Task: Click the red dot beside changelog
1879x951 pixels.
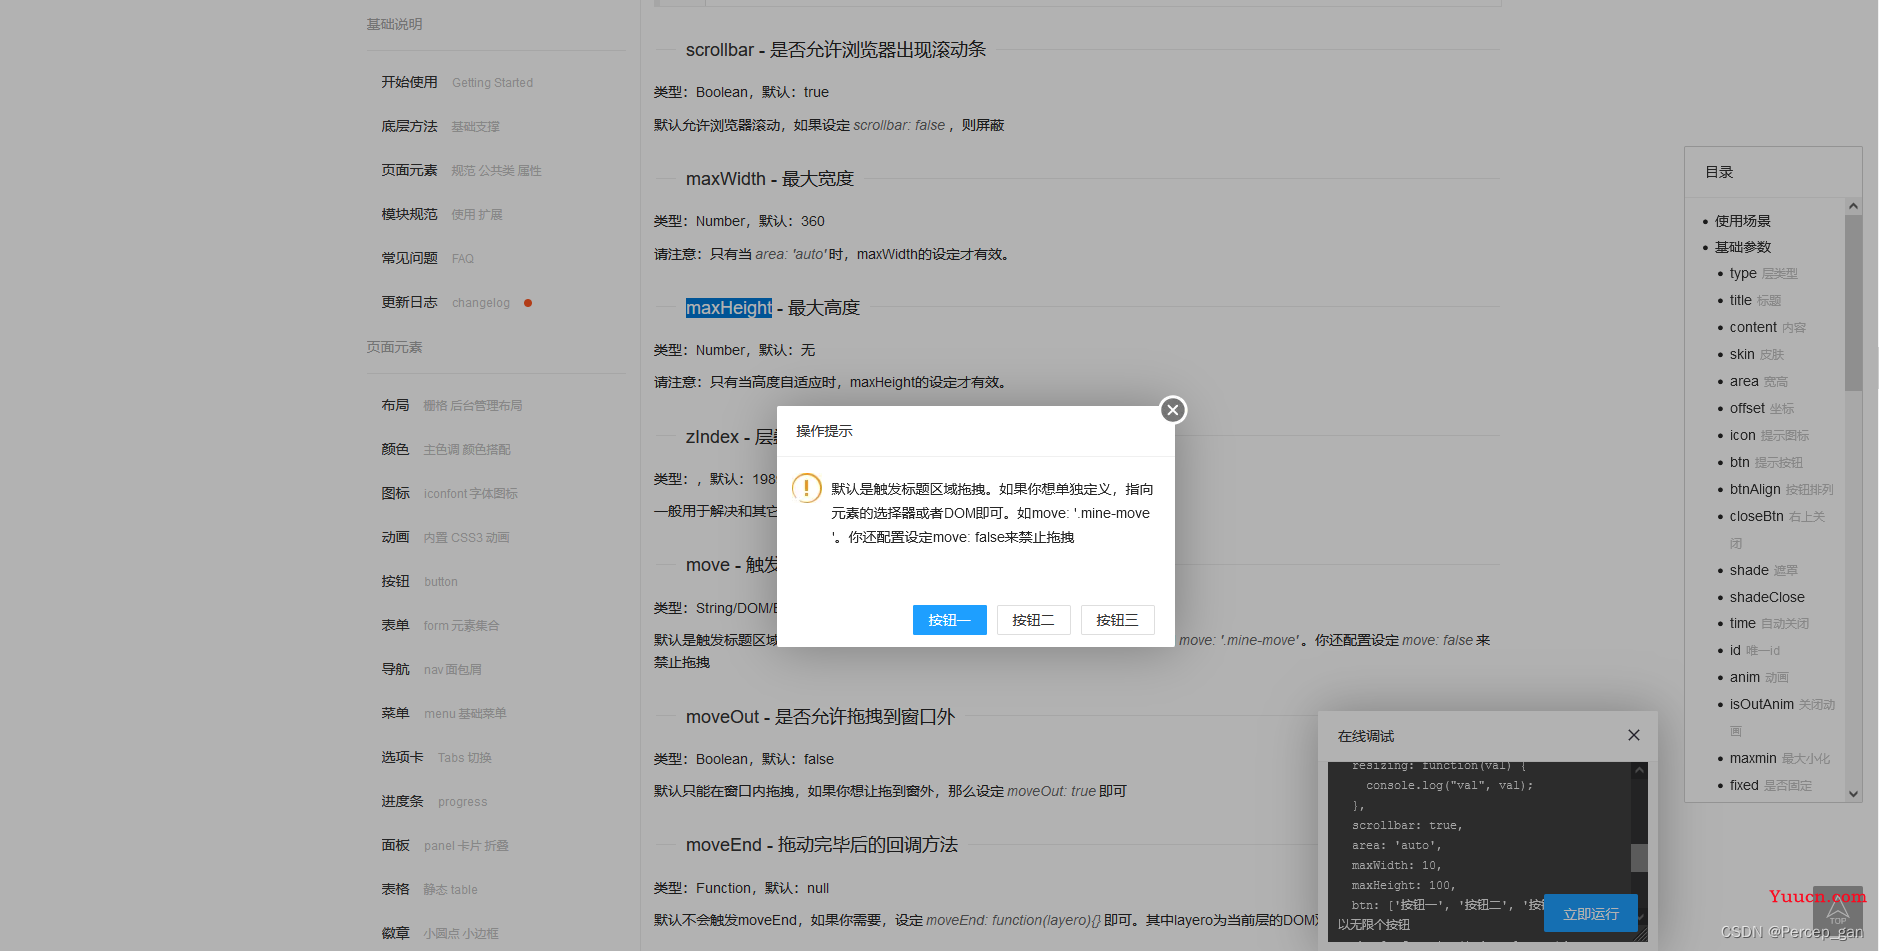Action: pyautogui.click(x=528, y=303)
